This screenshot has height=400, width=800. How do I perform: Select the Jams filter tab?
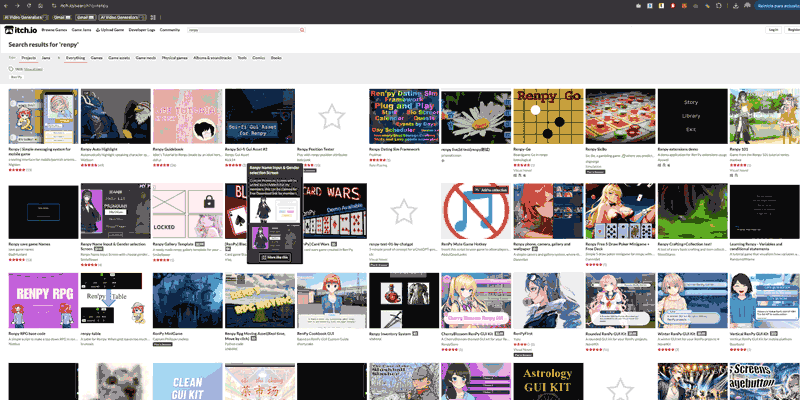coord(46,58)
